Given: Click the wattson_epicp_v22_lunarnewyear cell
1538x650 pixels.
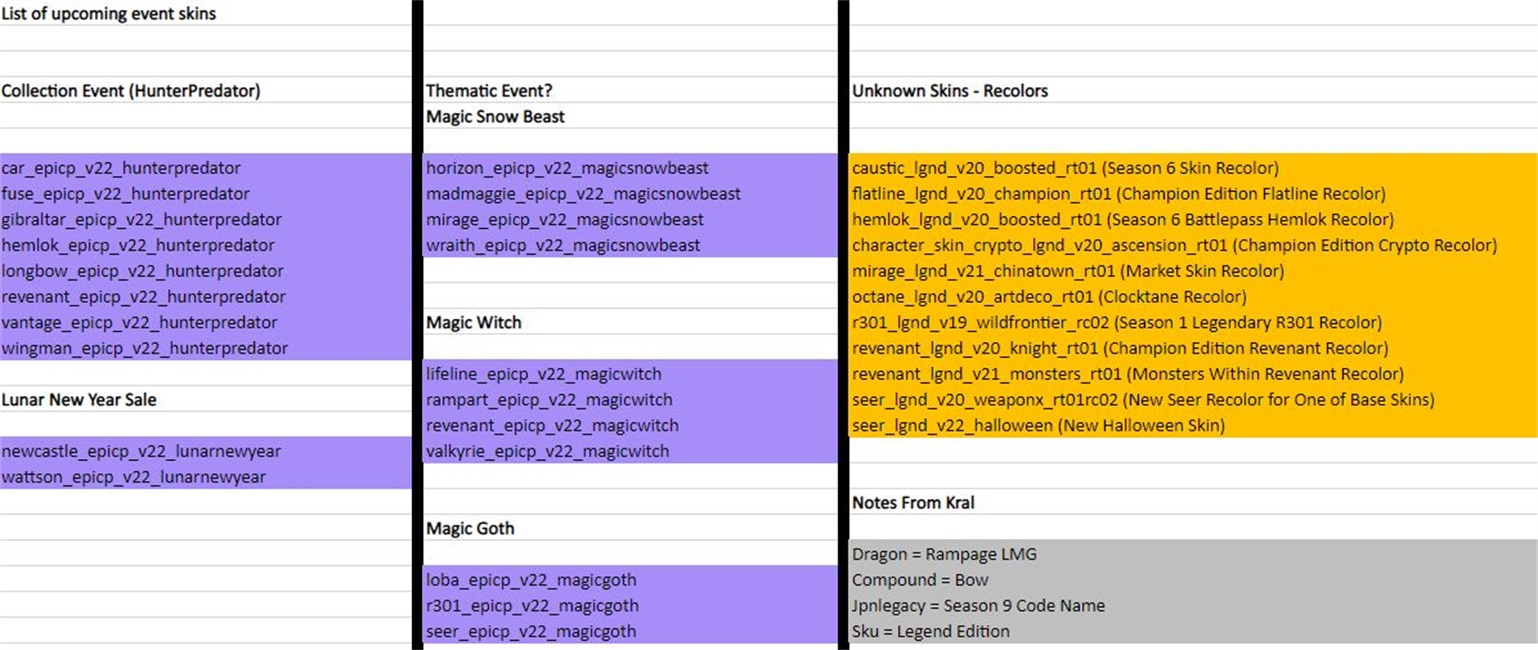Looking at the screenshot, I should (134, 477).
